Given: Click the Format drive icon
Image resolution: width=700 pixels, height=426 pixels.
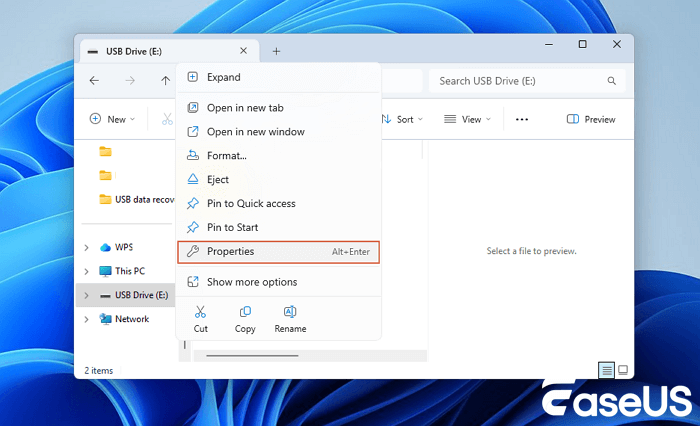Looking at the screenshot, I should tap(192, 155).
